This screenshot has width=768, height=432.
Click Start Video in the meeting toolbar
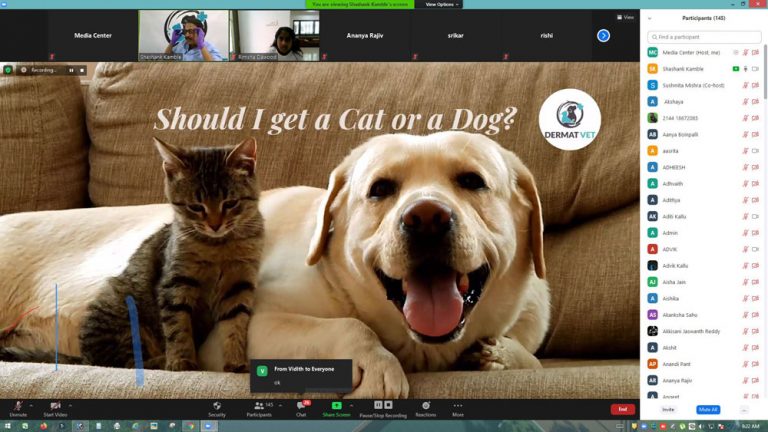pos(55,408)
